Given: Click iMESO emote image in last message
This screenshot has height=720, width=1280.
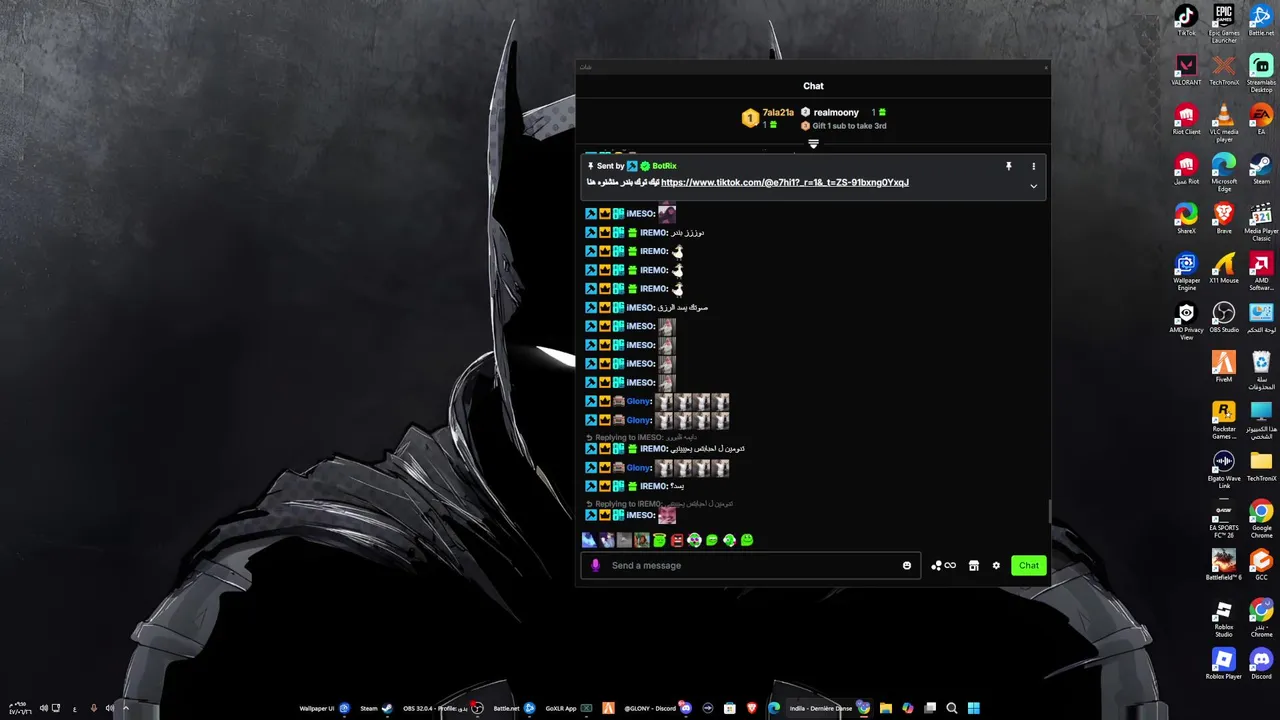Looking at the screenshot, I should [x=667, y=515].
